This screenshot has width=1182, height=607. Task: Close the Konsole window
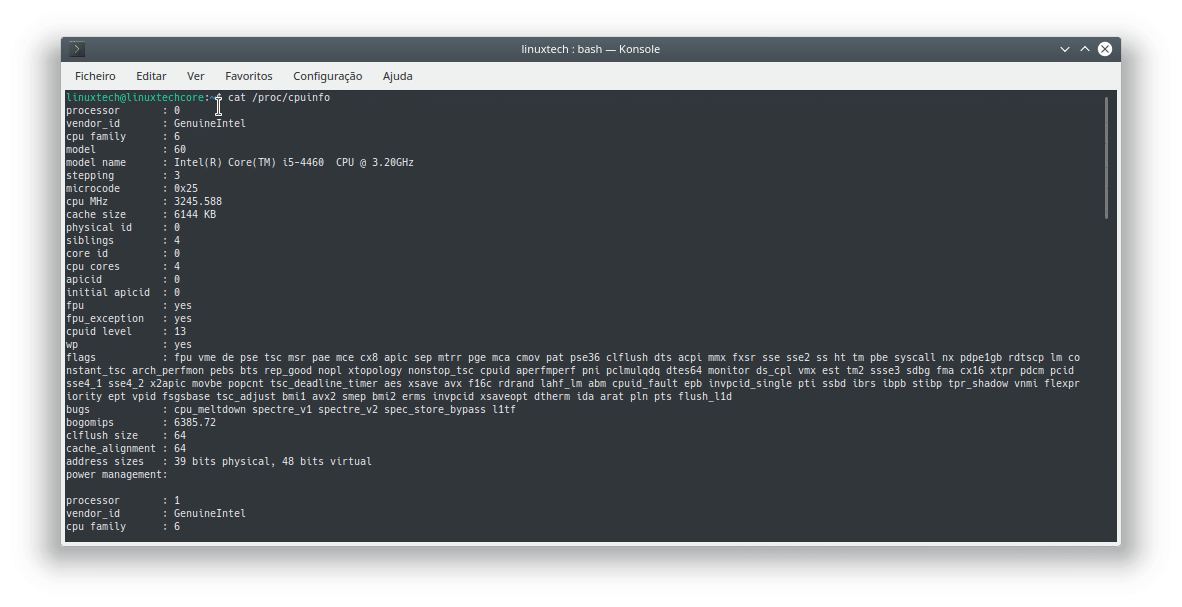tap(1105, 49)
